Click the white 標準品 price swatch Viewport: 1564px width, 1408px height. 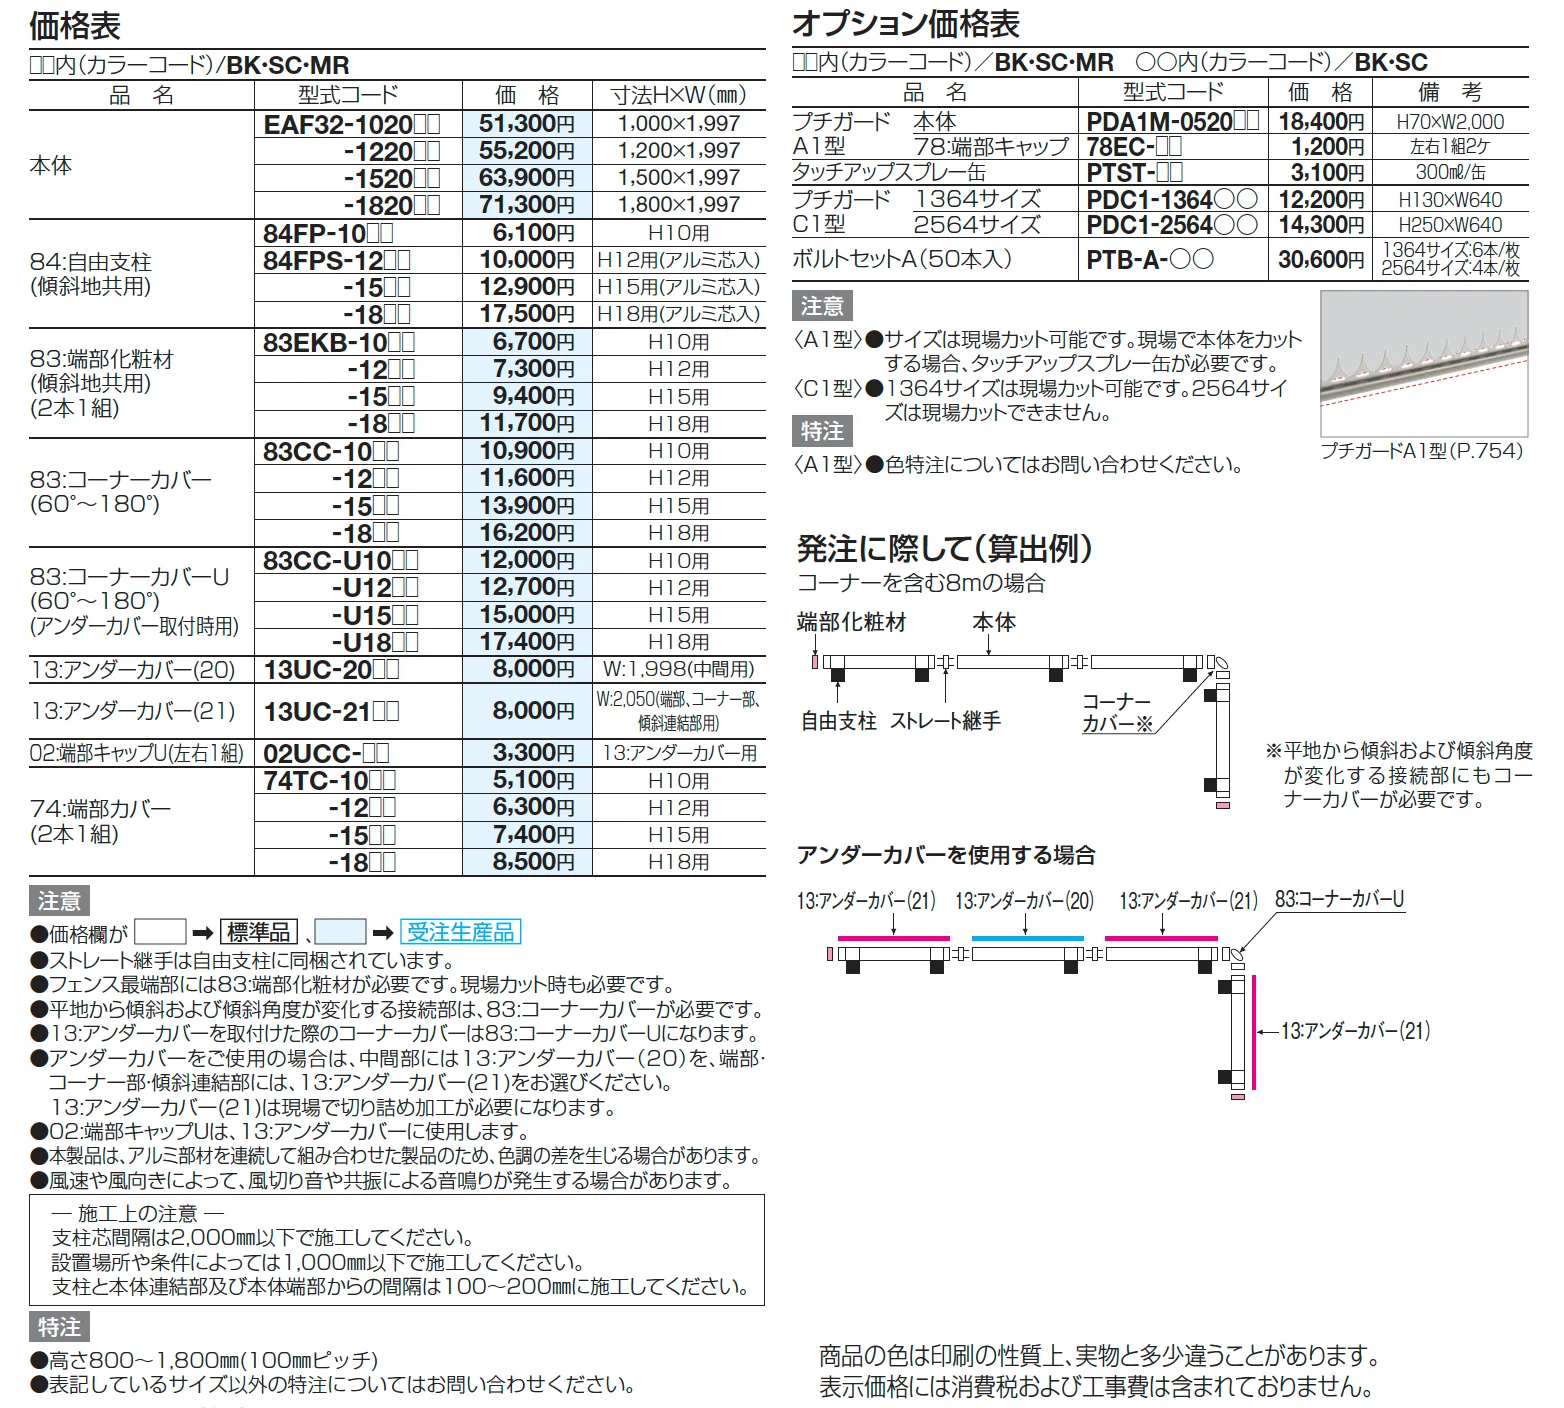point(160,933)
